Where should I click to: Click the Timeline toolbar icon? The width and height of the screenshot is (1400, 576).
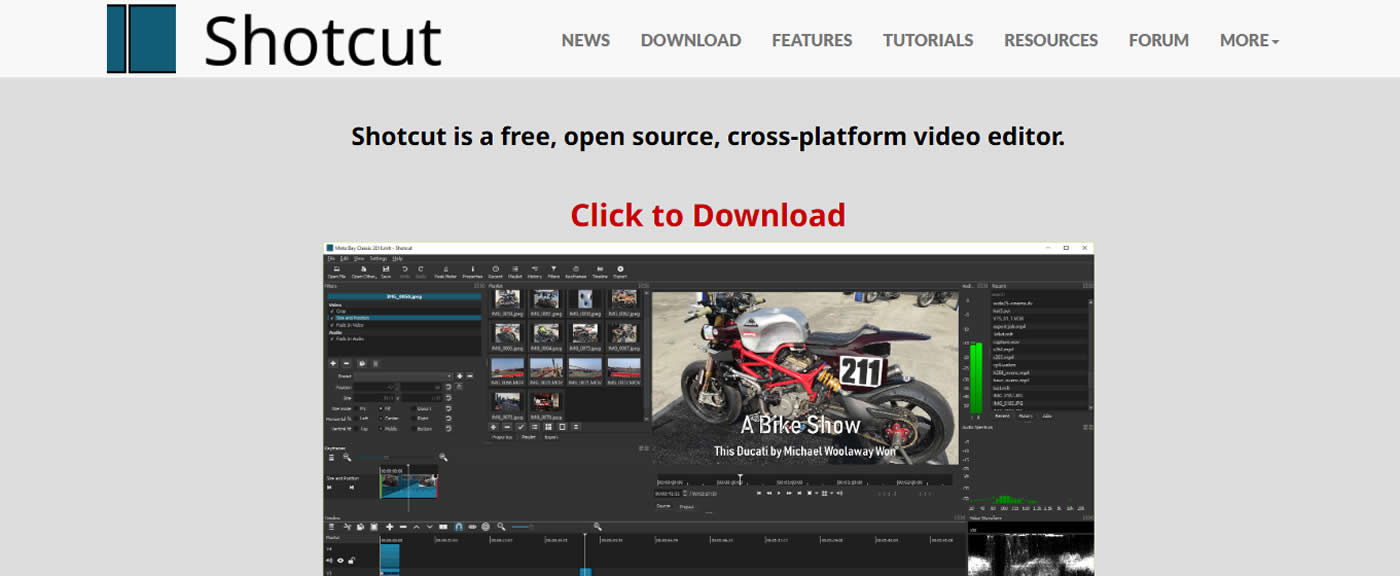pos(600,272)
